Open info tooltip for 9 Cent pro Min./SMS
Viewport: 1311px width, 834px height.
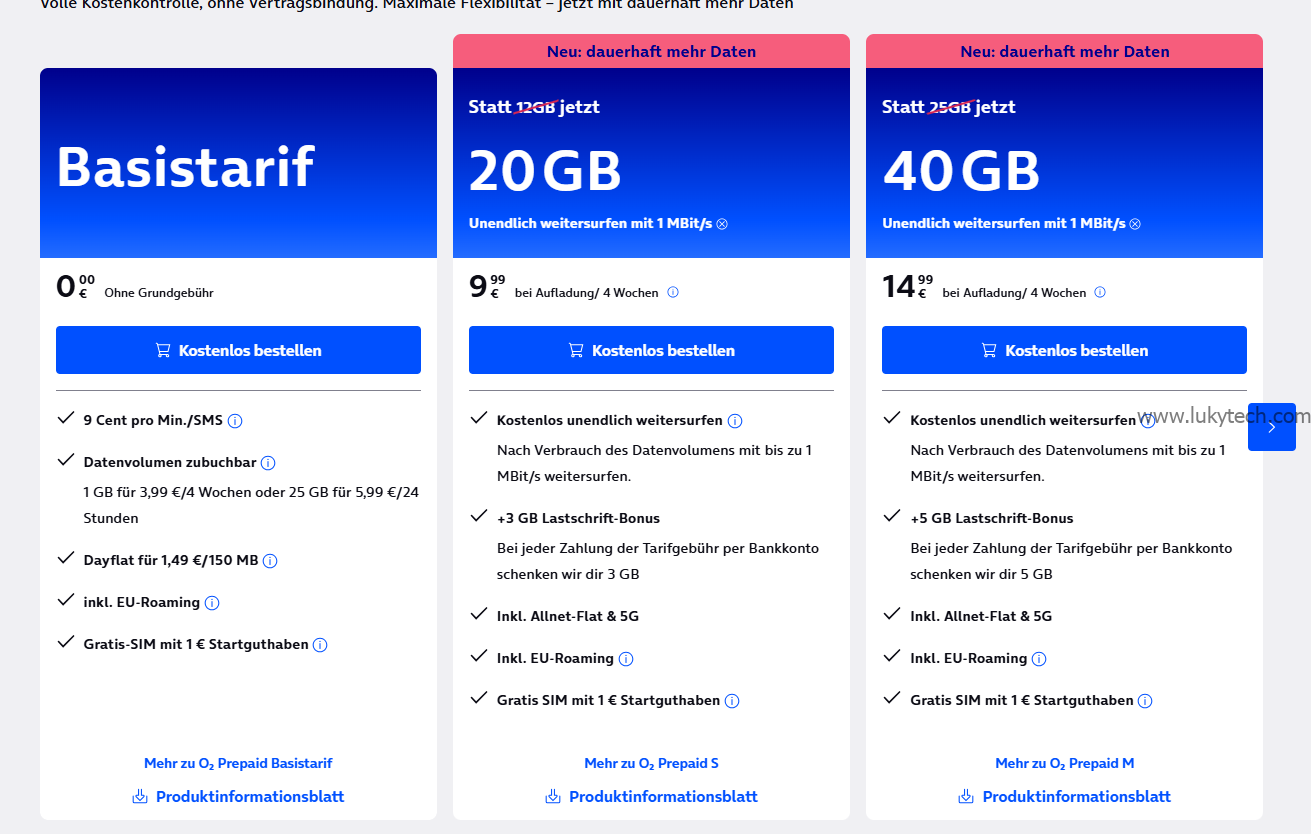(235, 421)
